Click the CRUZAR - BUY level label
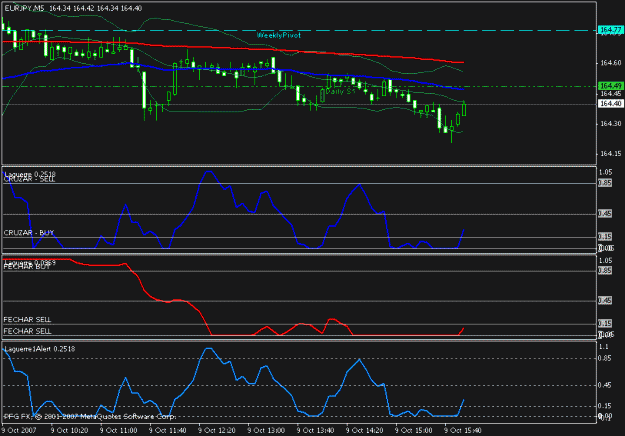This screenshot has height=436, width=625. pyautogui.click(x=29, y=233)
